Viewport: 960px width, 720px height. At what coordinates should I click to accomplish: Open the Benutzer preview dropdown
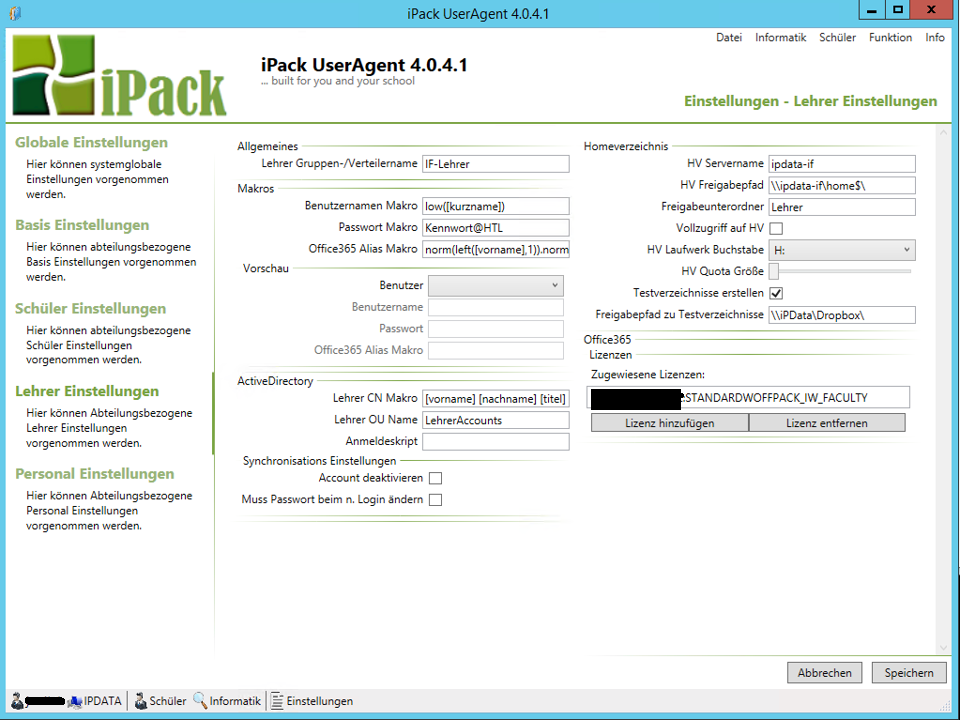coord(495,286)
